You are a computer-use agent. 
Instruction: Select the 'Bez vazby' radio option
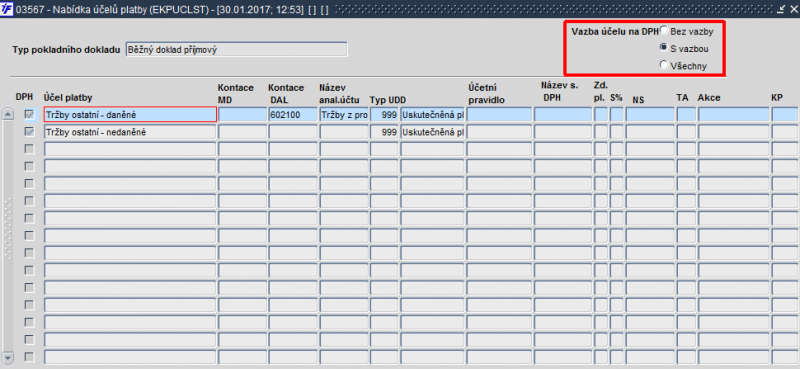click(664, 31)
